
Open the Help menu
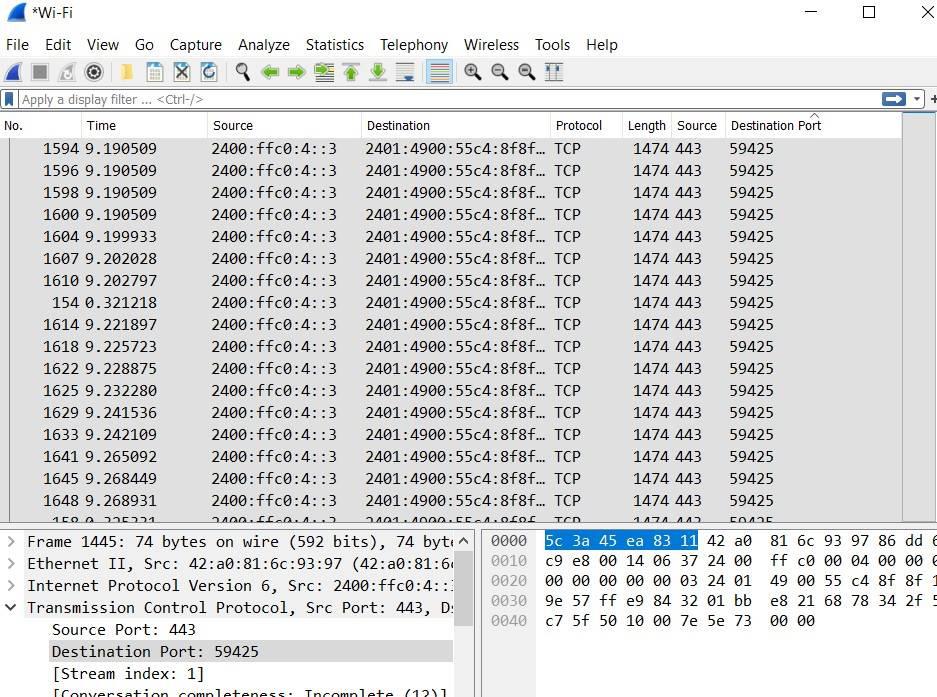[x=601, y=45]
